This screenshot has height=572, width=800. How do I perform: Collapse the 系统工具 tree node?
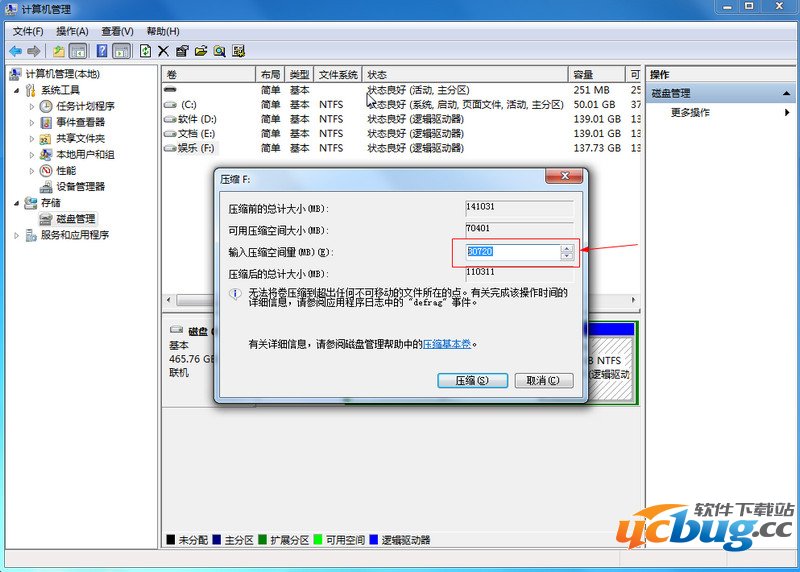coord(17,91)
